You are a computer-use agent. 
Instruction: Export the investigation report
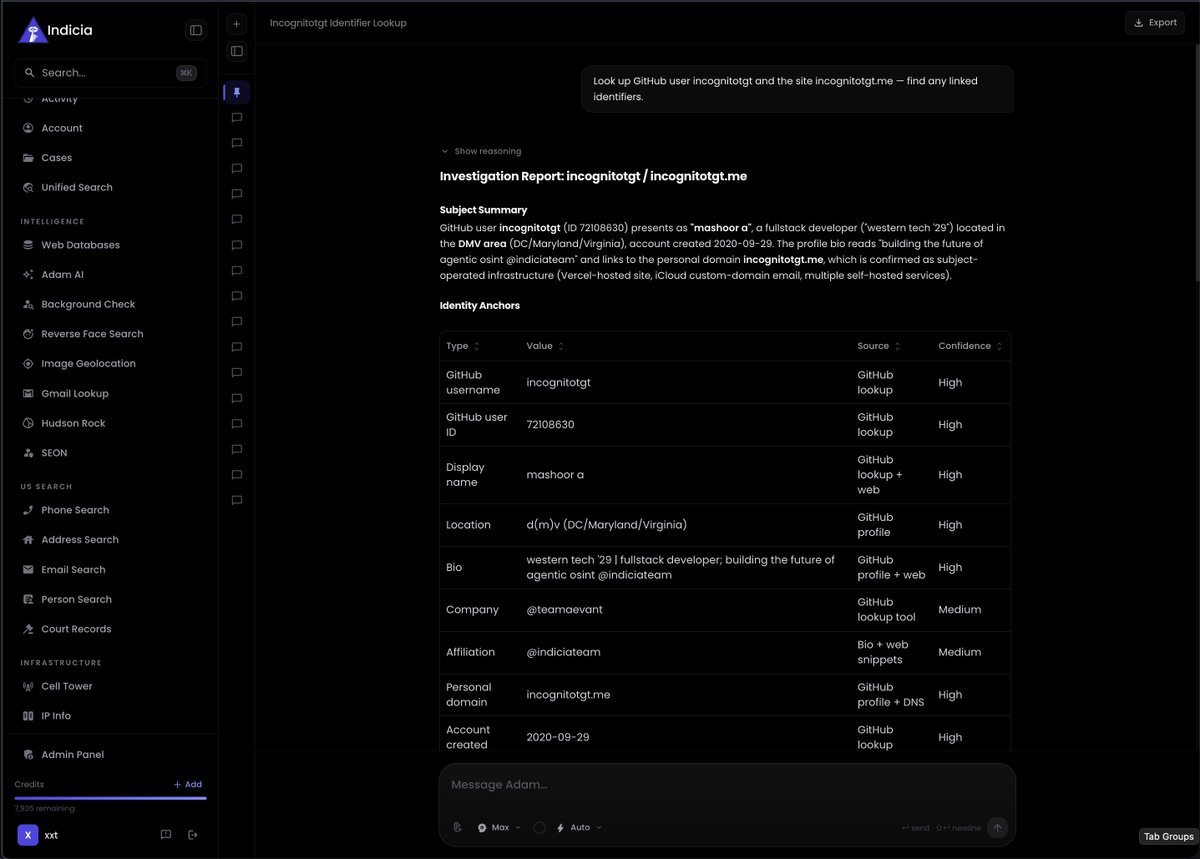click(x=1155, y=22)
